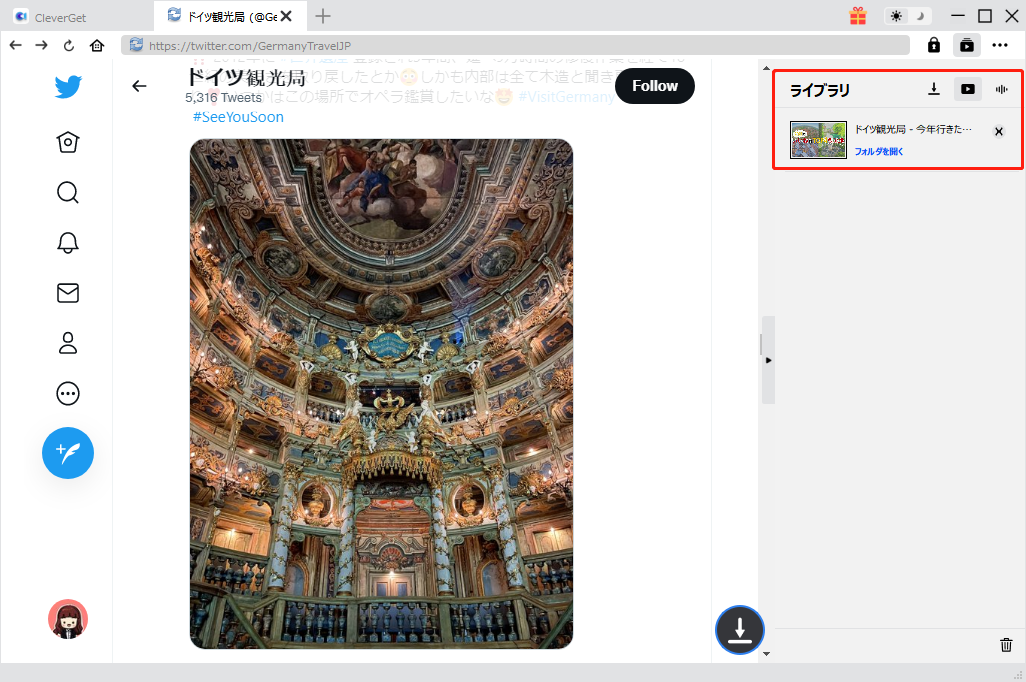Show downloaded videos in library

click(968, 89)
